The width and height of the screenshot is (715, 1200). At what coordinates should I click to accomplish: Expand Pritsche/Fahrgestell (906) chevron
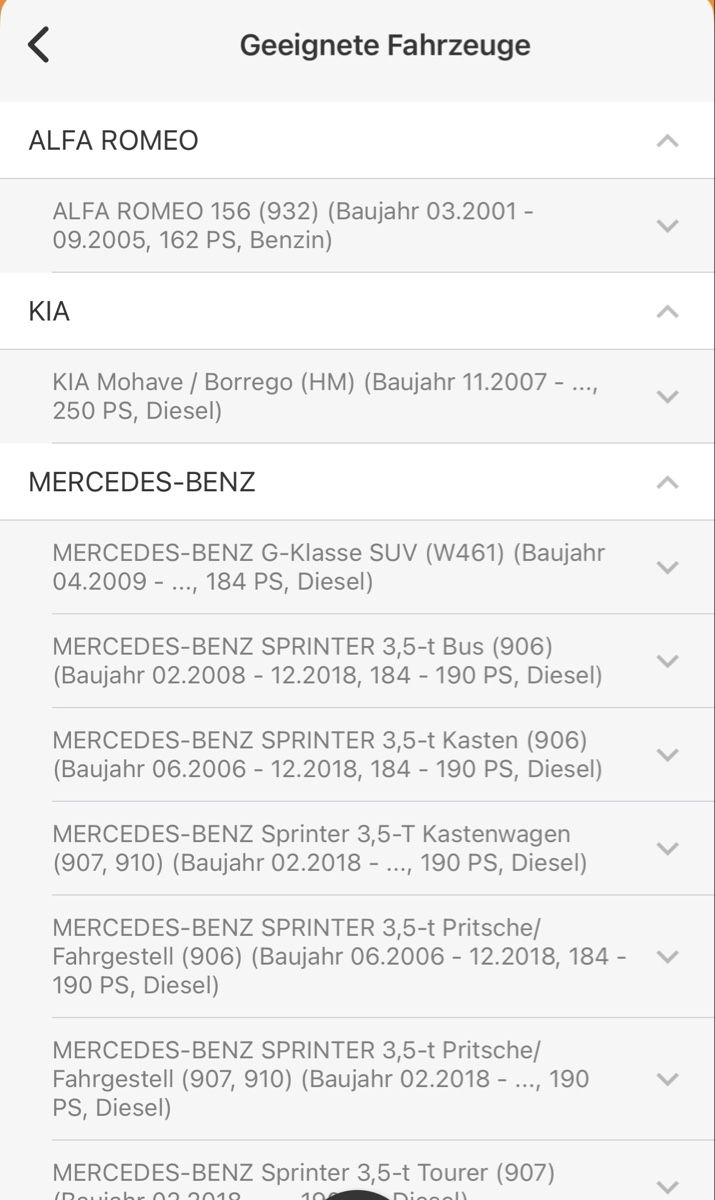click(x=667, y=957)
